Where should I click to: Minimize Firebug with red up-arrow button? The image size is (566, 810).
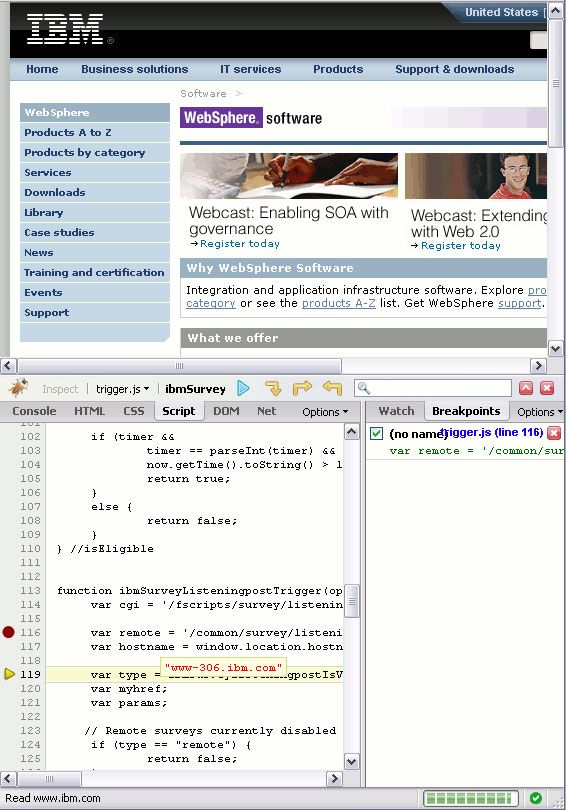pos(526,388)
